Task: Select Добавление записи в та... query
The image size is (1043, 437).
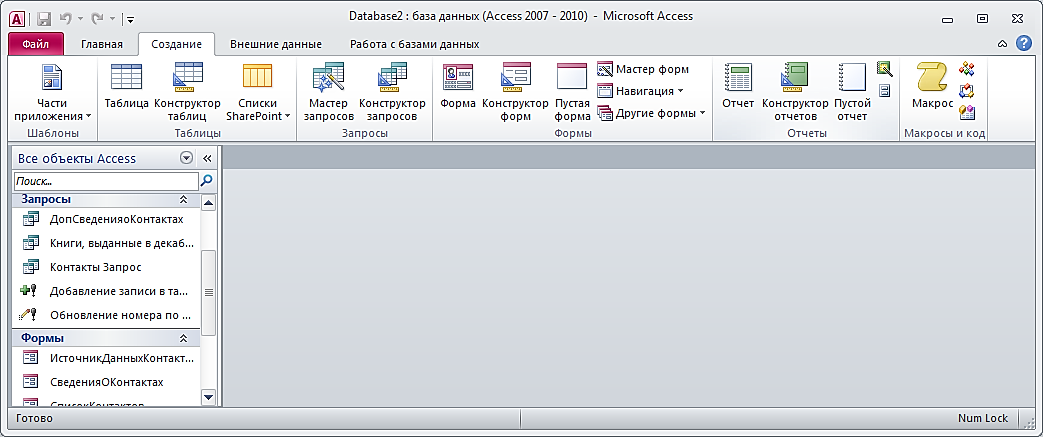Action: point(106,291)
